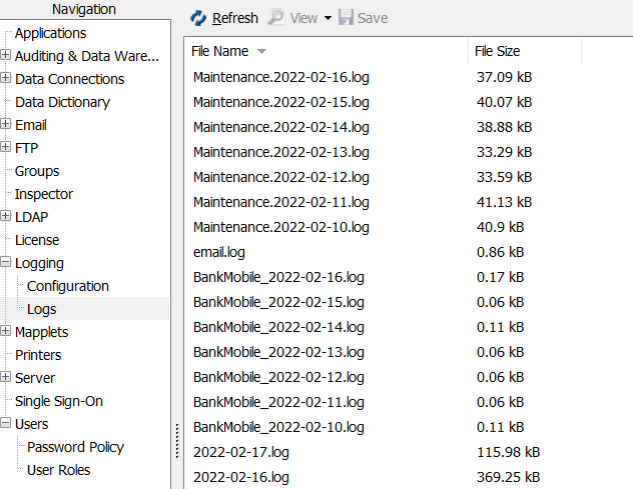The image size is (633, 489).
Task: Expand the Data Connections tree node
Action: coord(6,79)
